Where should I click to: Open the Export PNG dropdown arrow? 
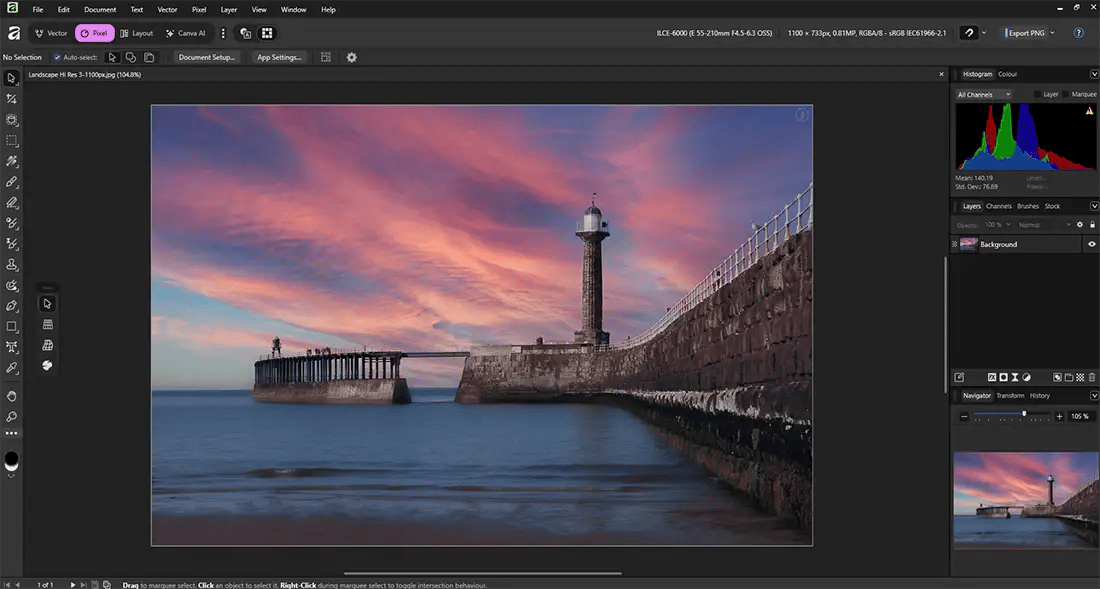click(1052, 33)
